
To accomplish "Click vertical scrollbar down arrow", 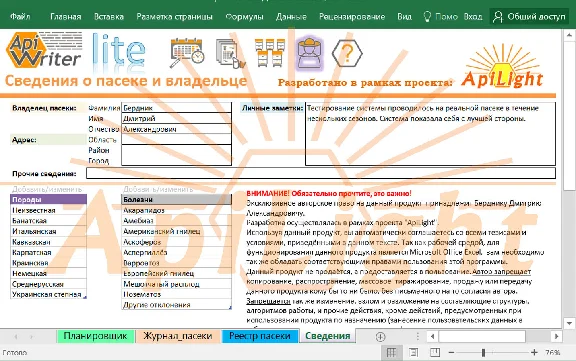I will pos(569,323).
